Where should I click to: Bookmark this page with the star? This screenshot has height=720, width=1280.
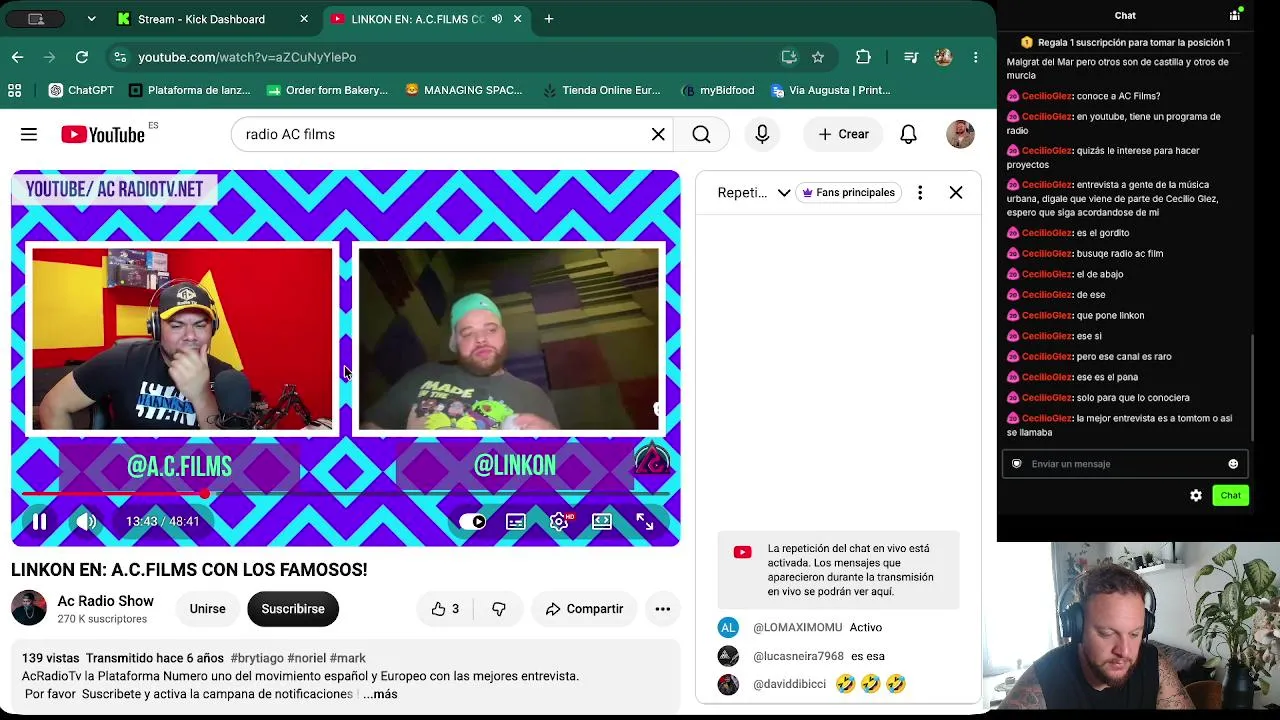tap(818, 57)
